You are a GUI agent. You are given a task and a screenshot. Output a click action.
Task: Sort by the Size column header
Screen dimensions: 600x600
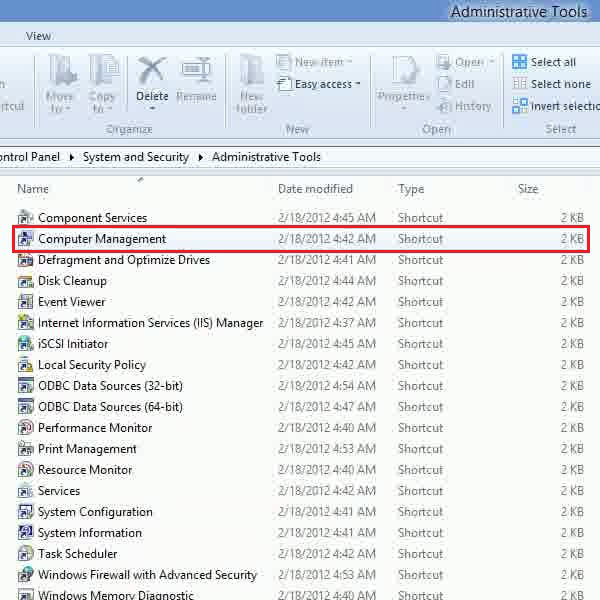(x=528, y=189)
